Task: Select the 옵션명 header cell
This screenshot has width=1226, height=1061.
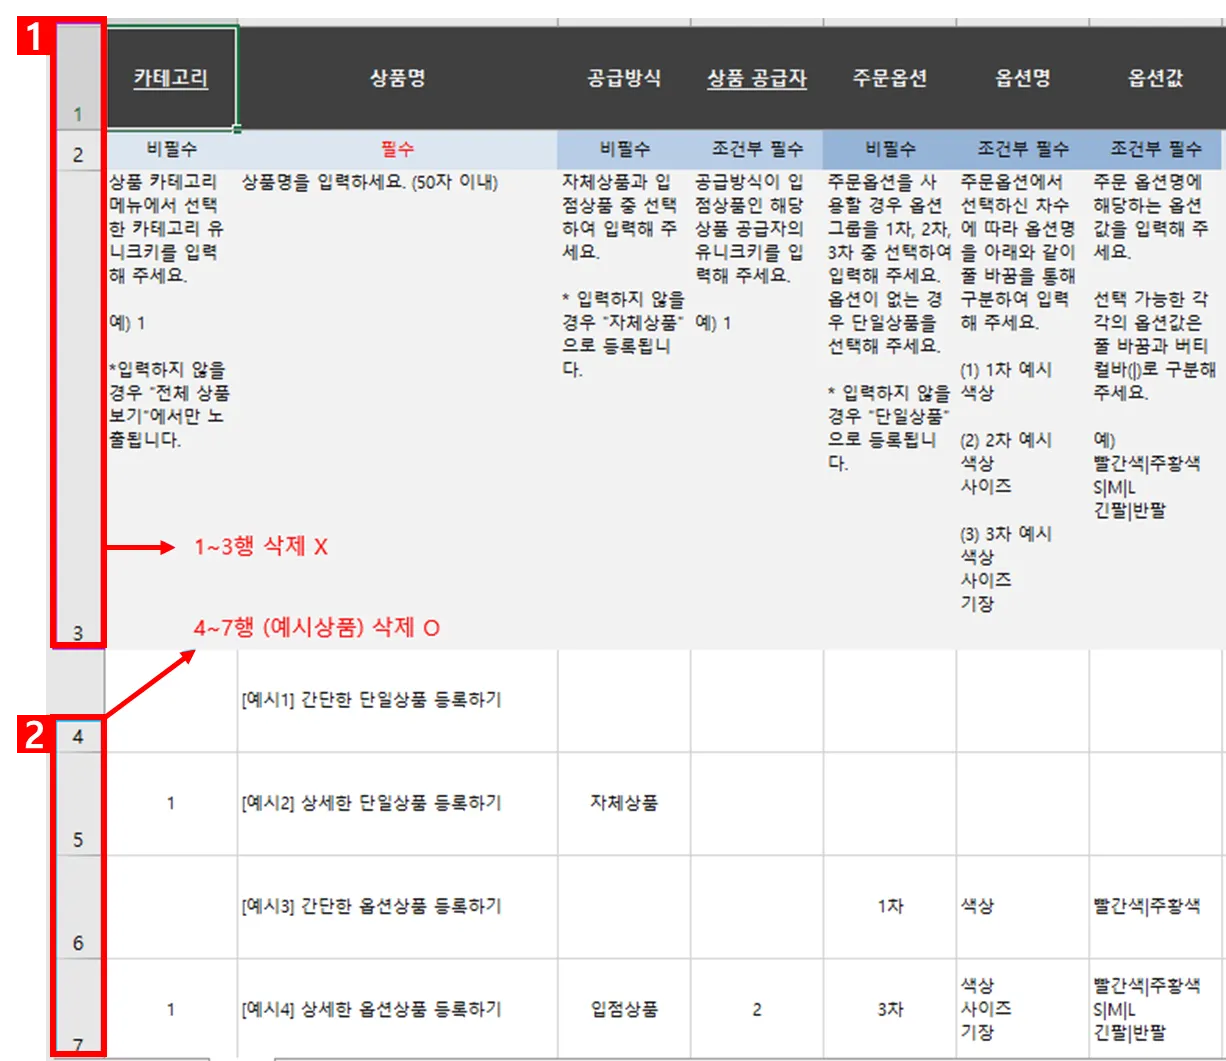Action: click(x=1023, y=79)
